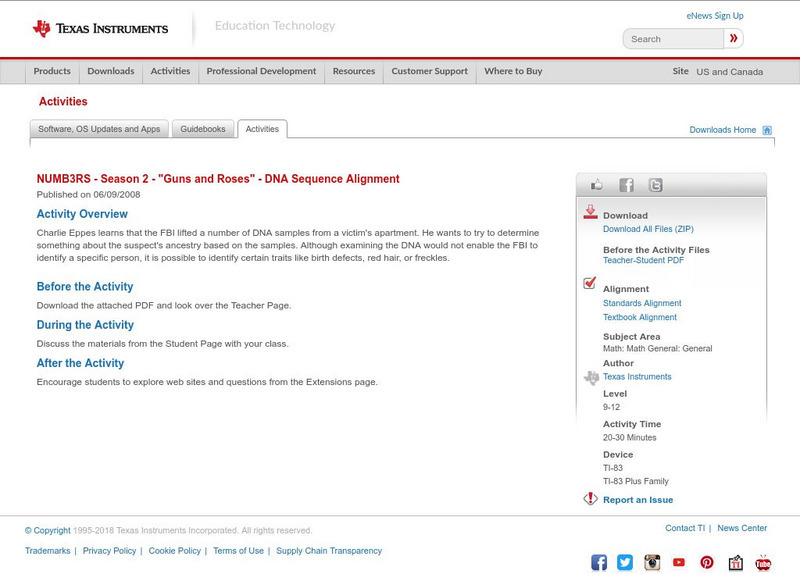Open the Textbook Alignment link

(640, 317)
